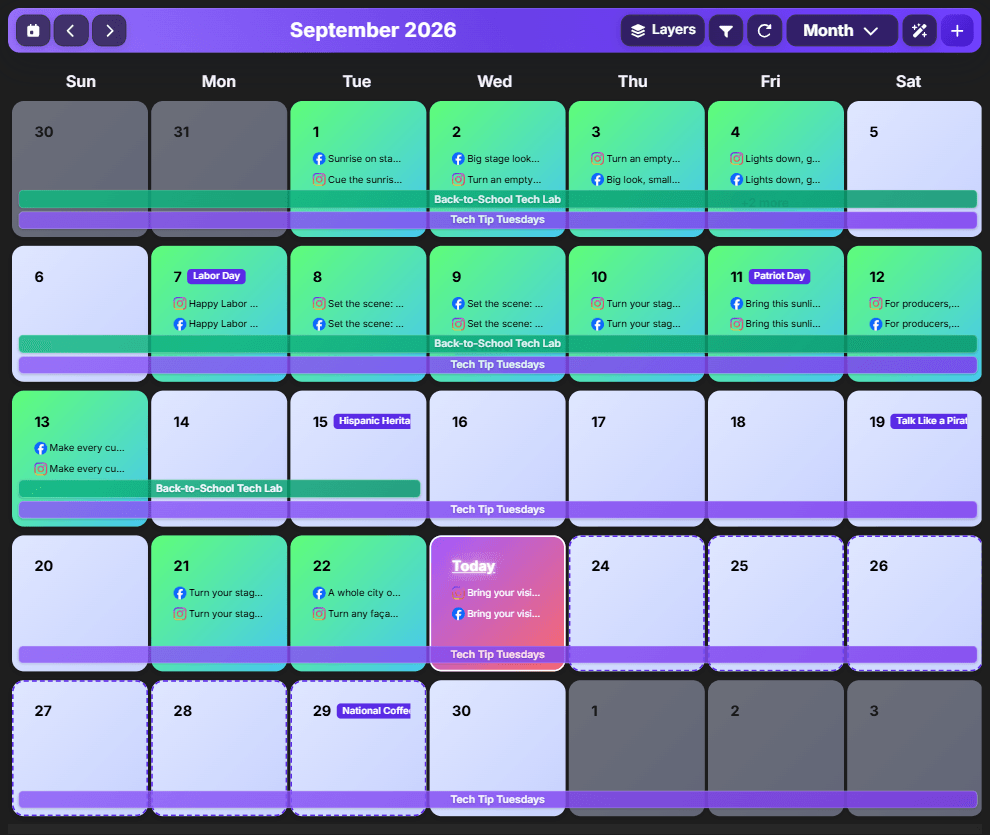Open Instagram post 'Turn an empty...' on Sept 3

point(635,158)
